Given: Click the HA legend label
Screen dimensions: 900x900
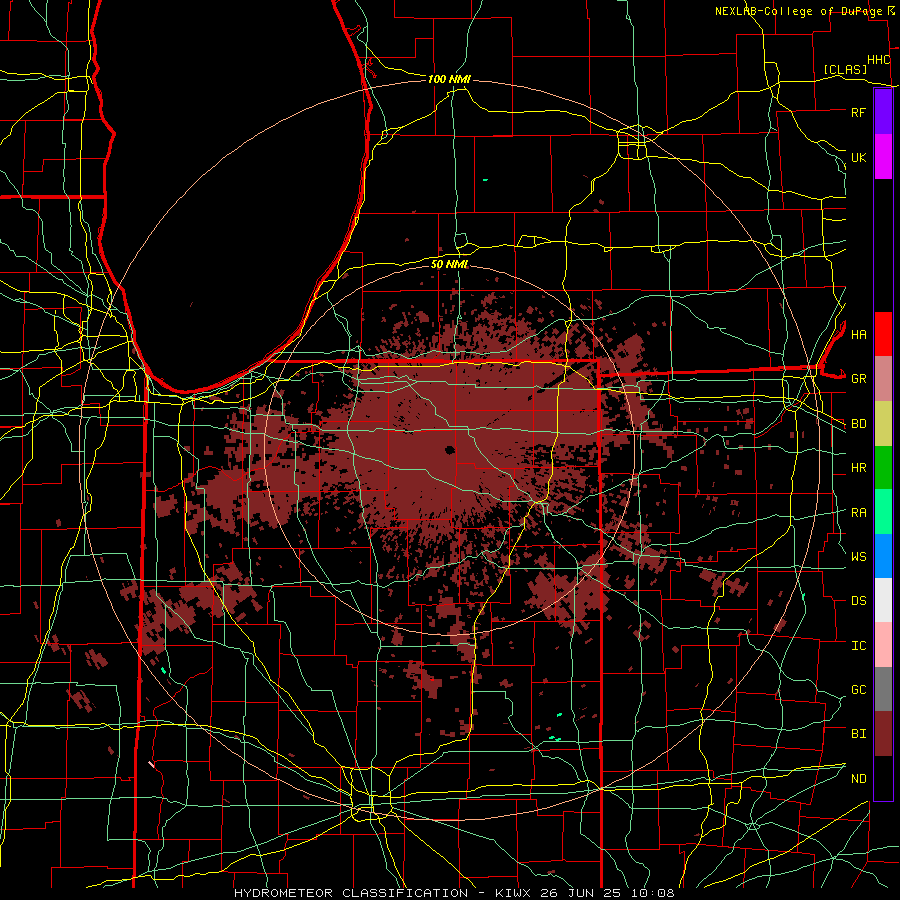Looking at the screenshot, I should [x=858, y=335].
